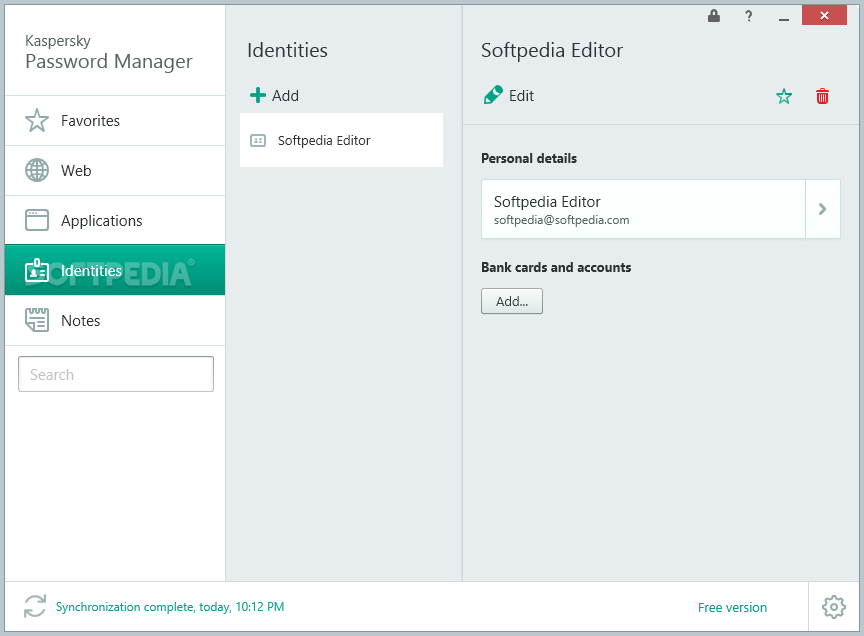The height and width of the screenshot is (636, 864).
Task: Switch to the Applications section
Action: pos(115,220)
